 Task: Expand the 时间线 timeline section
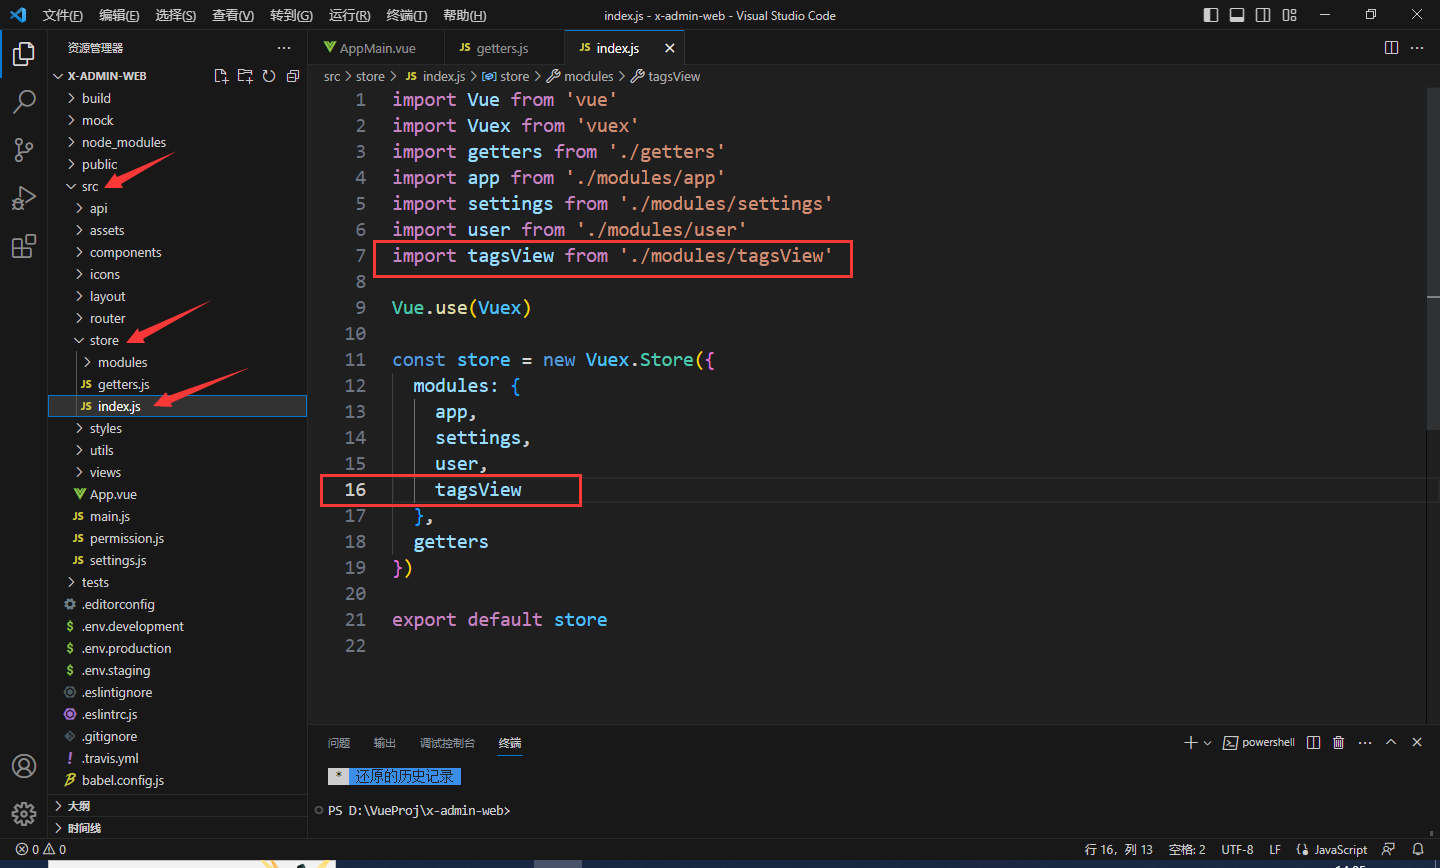[x=178, y=828]
